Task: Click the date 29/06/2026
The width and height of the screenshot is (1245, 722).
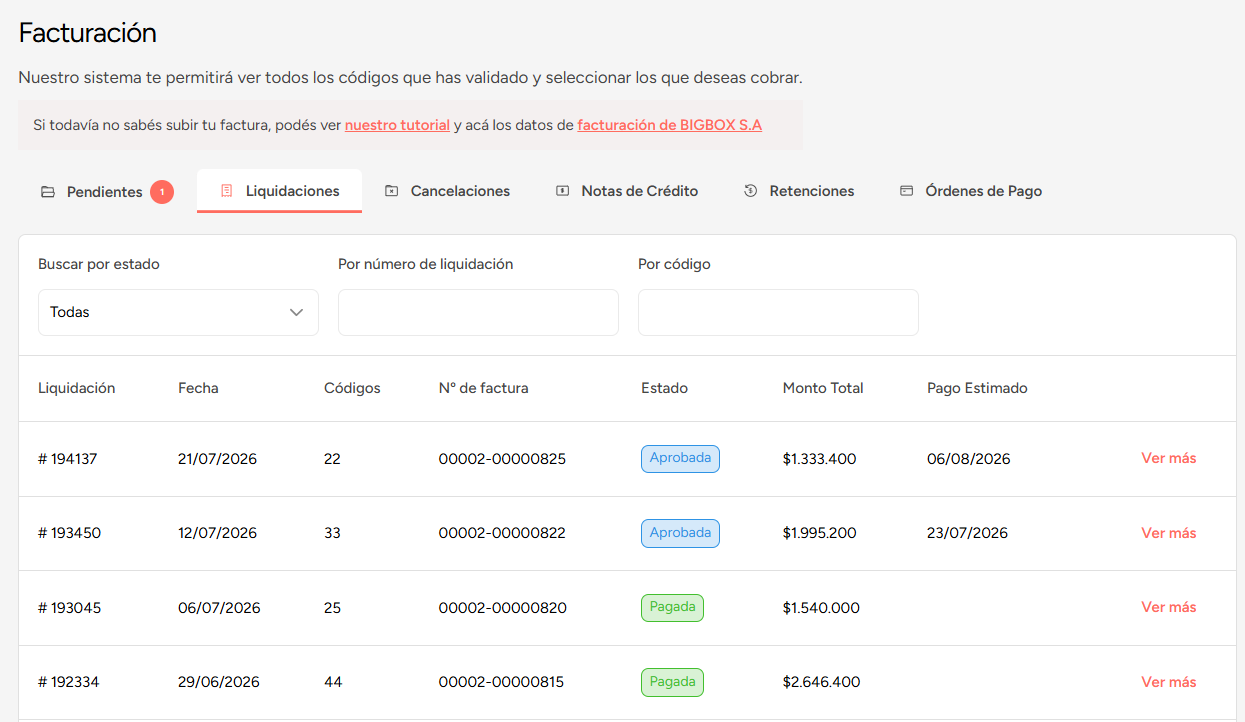Action: click(219, 682)
